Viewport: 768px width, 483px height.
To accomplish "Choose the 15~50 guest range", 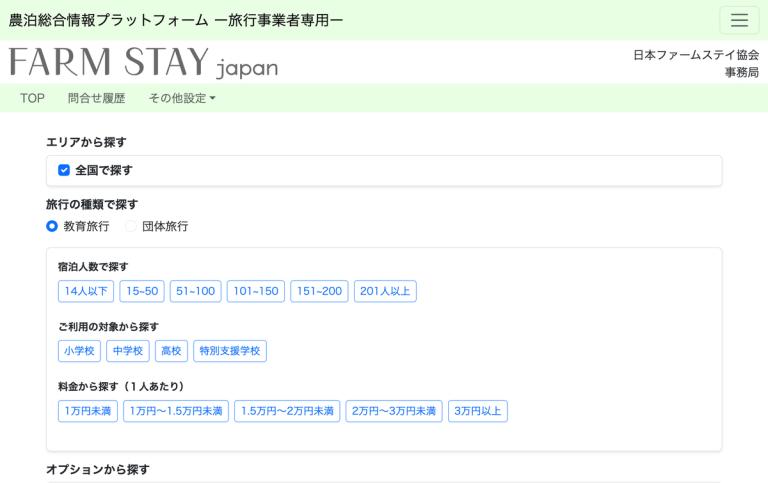I will (141, 291).
